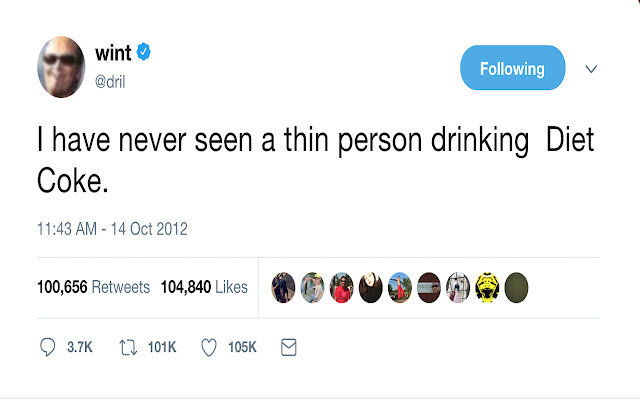Click the envelope direct message icon

(288, 347)
